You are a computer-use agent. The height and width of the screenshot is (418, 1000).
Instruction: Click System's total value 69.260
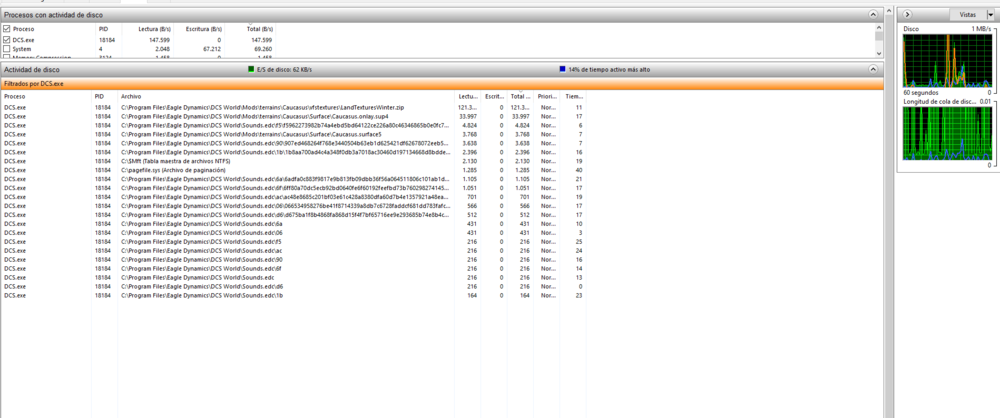pyautogui.click(x=263, y=49)
